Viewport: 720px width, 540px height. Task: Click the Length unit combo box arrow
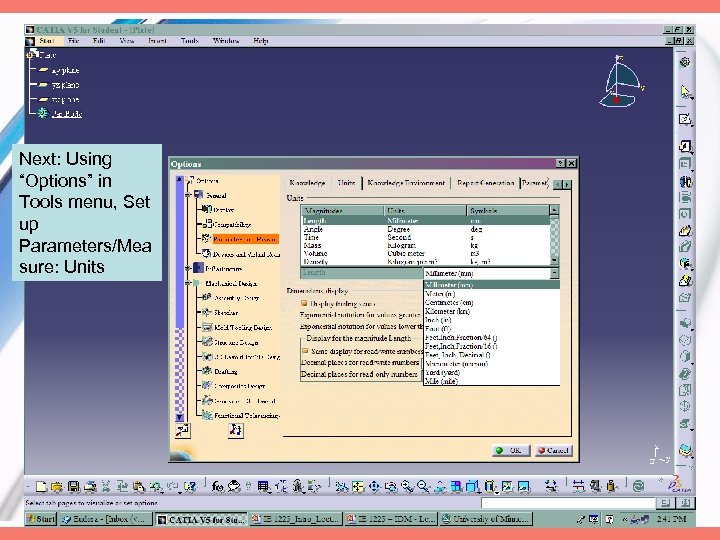555,273
